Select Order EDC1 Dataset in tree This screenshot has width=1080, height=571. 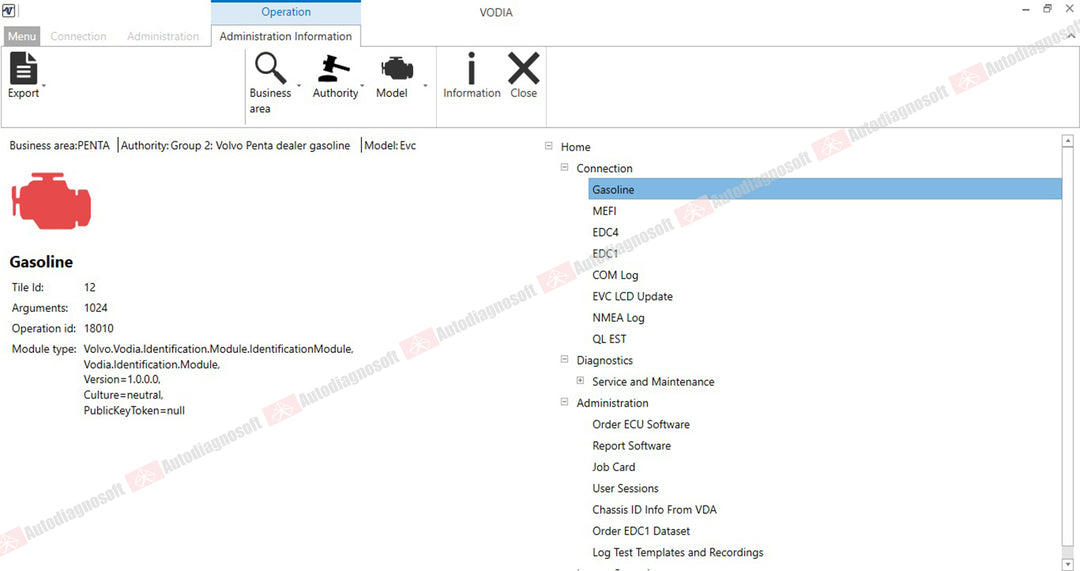tap(641, 531)
